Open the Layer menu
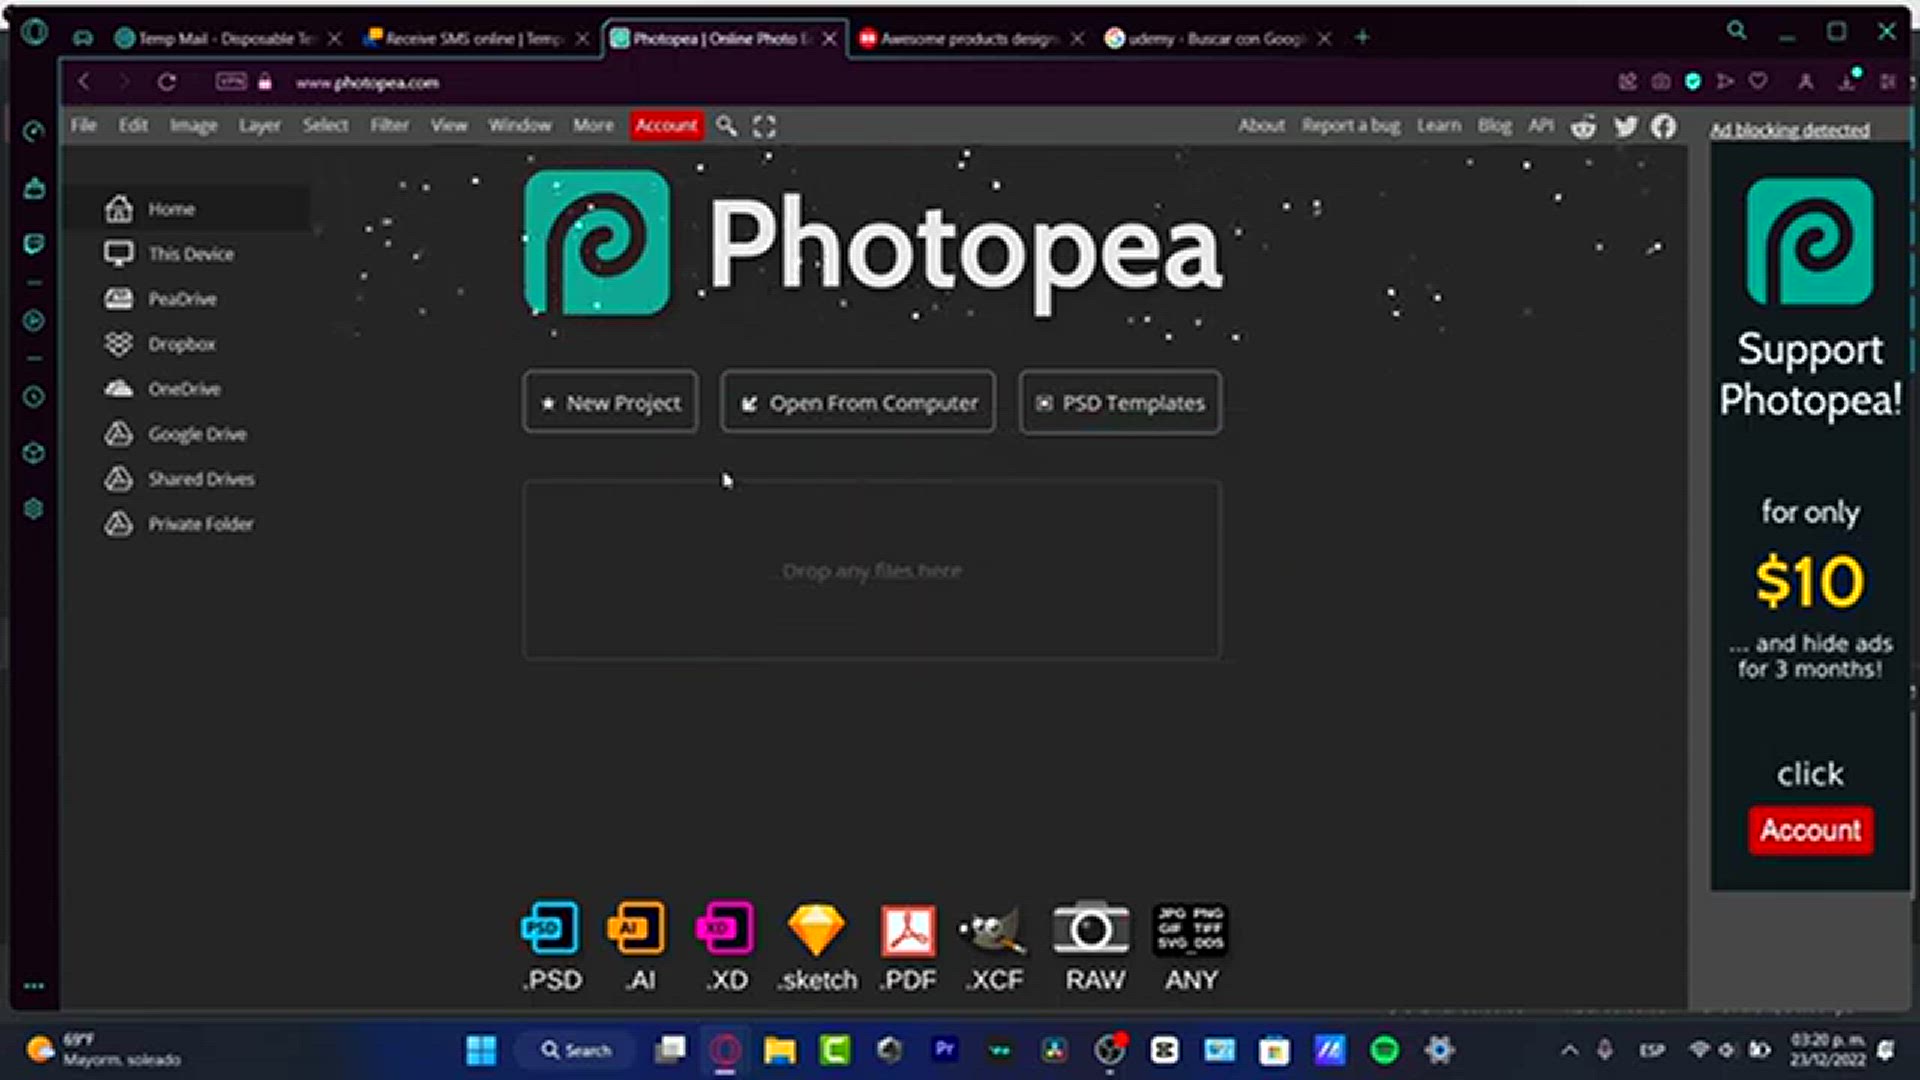Image resolution: width=1920 pixels, height=1080 pixels. click(259, 125)
